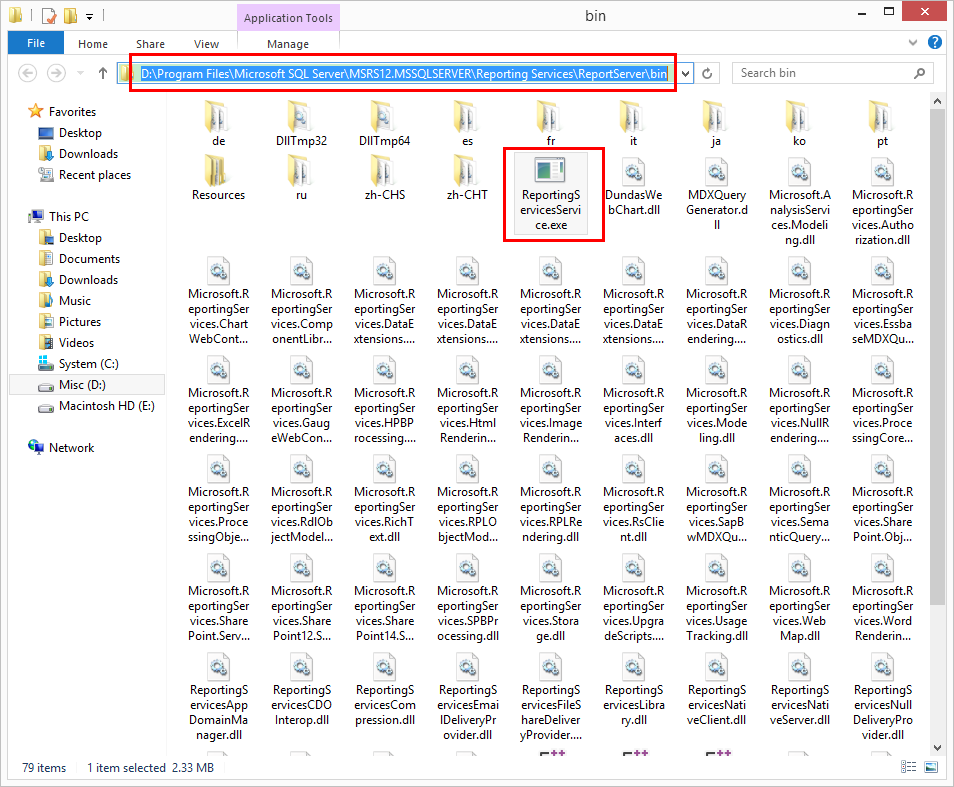Open the zh-CHT folder icon
The width and height of the screenshot is (954, 787).
(x=467, y=170)
